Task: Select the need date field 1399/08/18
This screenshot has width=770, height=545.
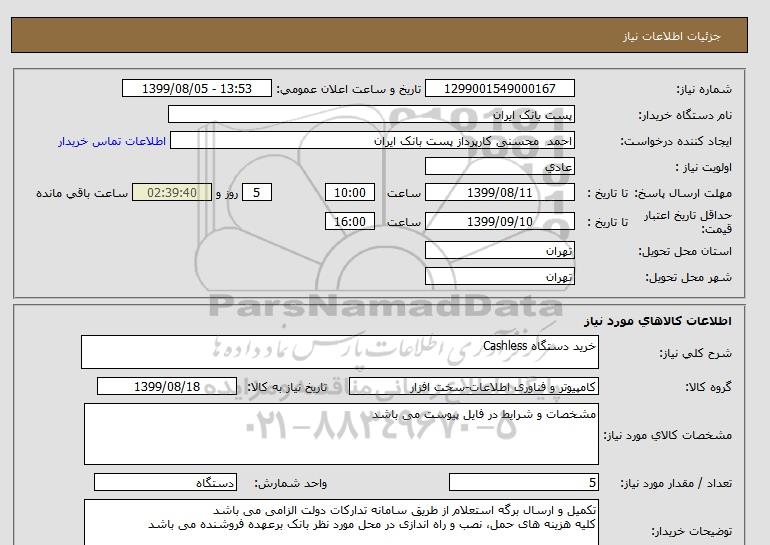Action: click(167, 386)
